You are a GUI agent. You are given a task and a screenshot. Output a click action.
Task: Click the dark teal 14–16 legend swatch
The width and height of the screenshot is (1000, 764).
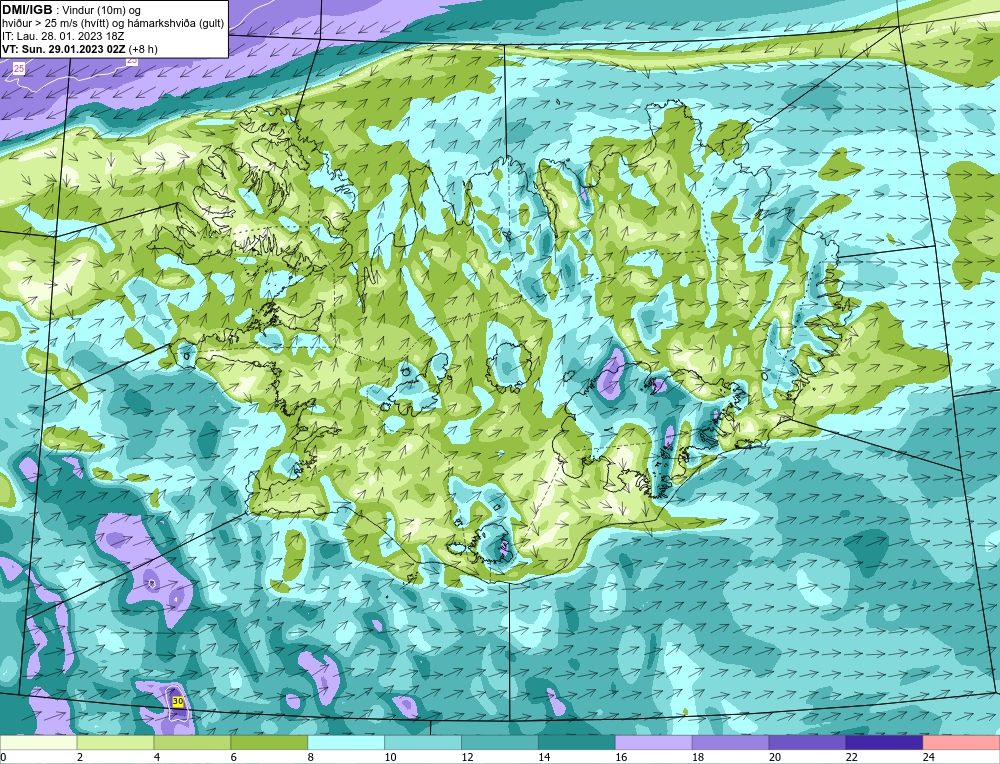(577, 743)
